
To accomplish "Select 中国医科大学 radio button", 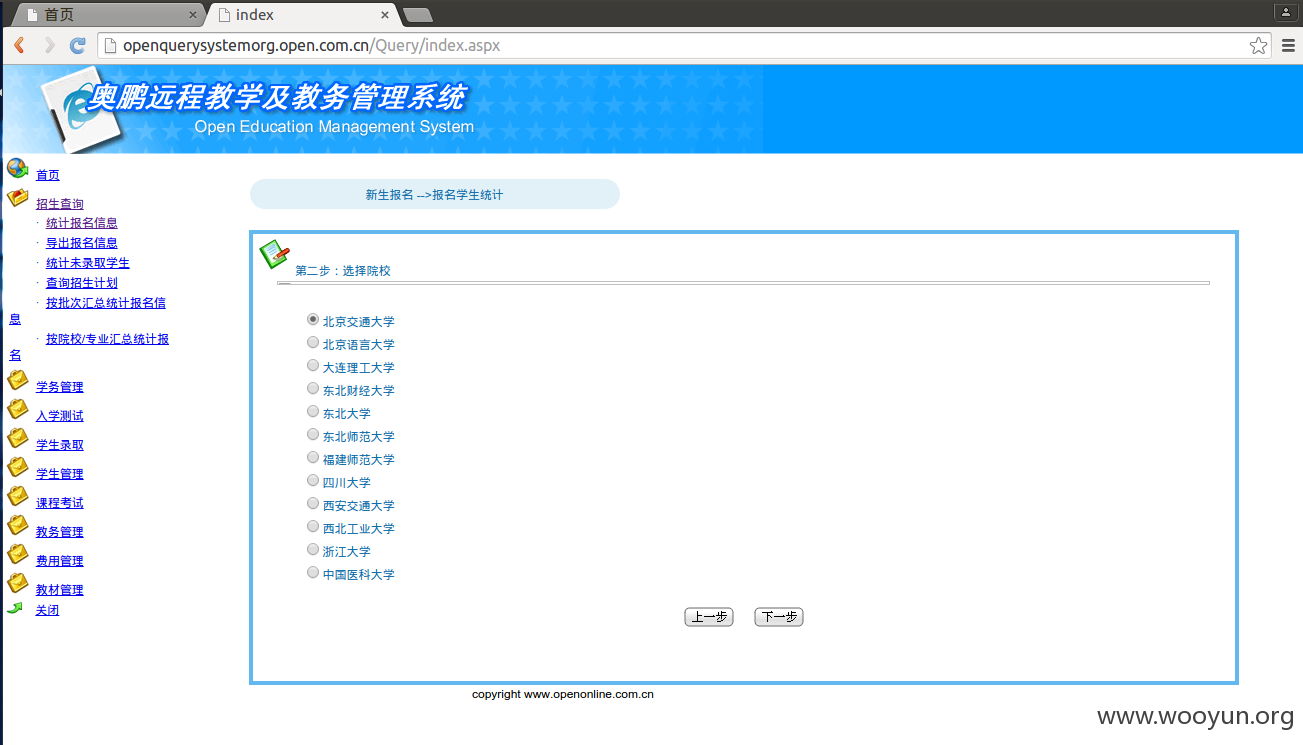I will (313, 573).
